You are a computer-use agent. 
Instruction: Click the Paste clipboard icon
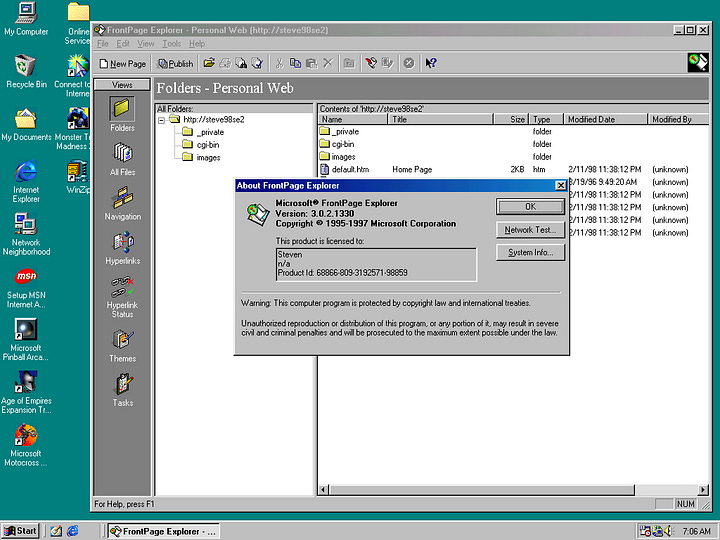311,63
